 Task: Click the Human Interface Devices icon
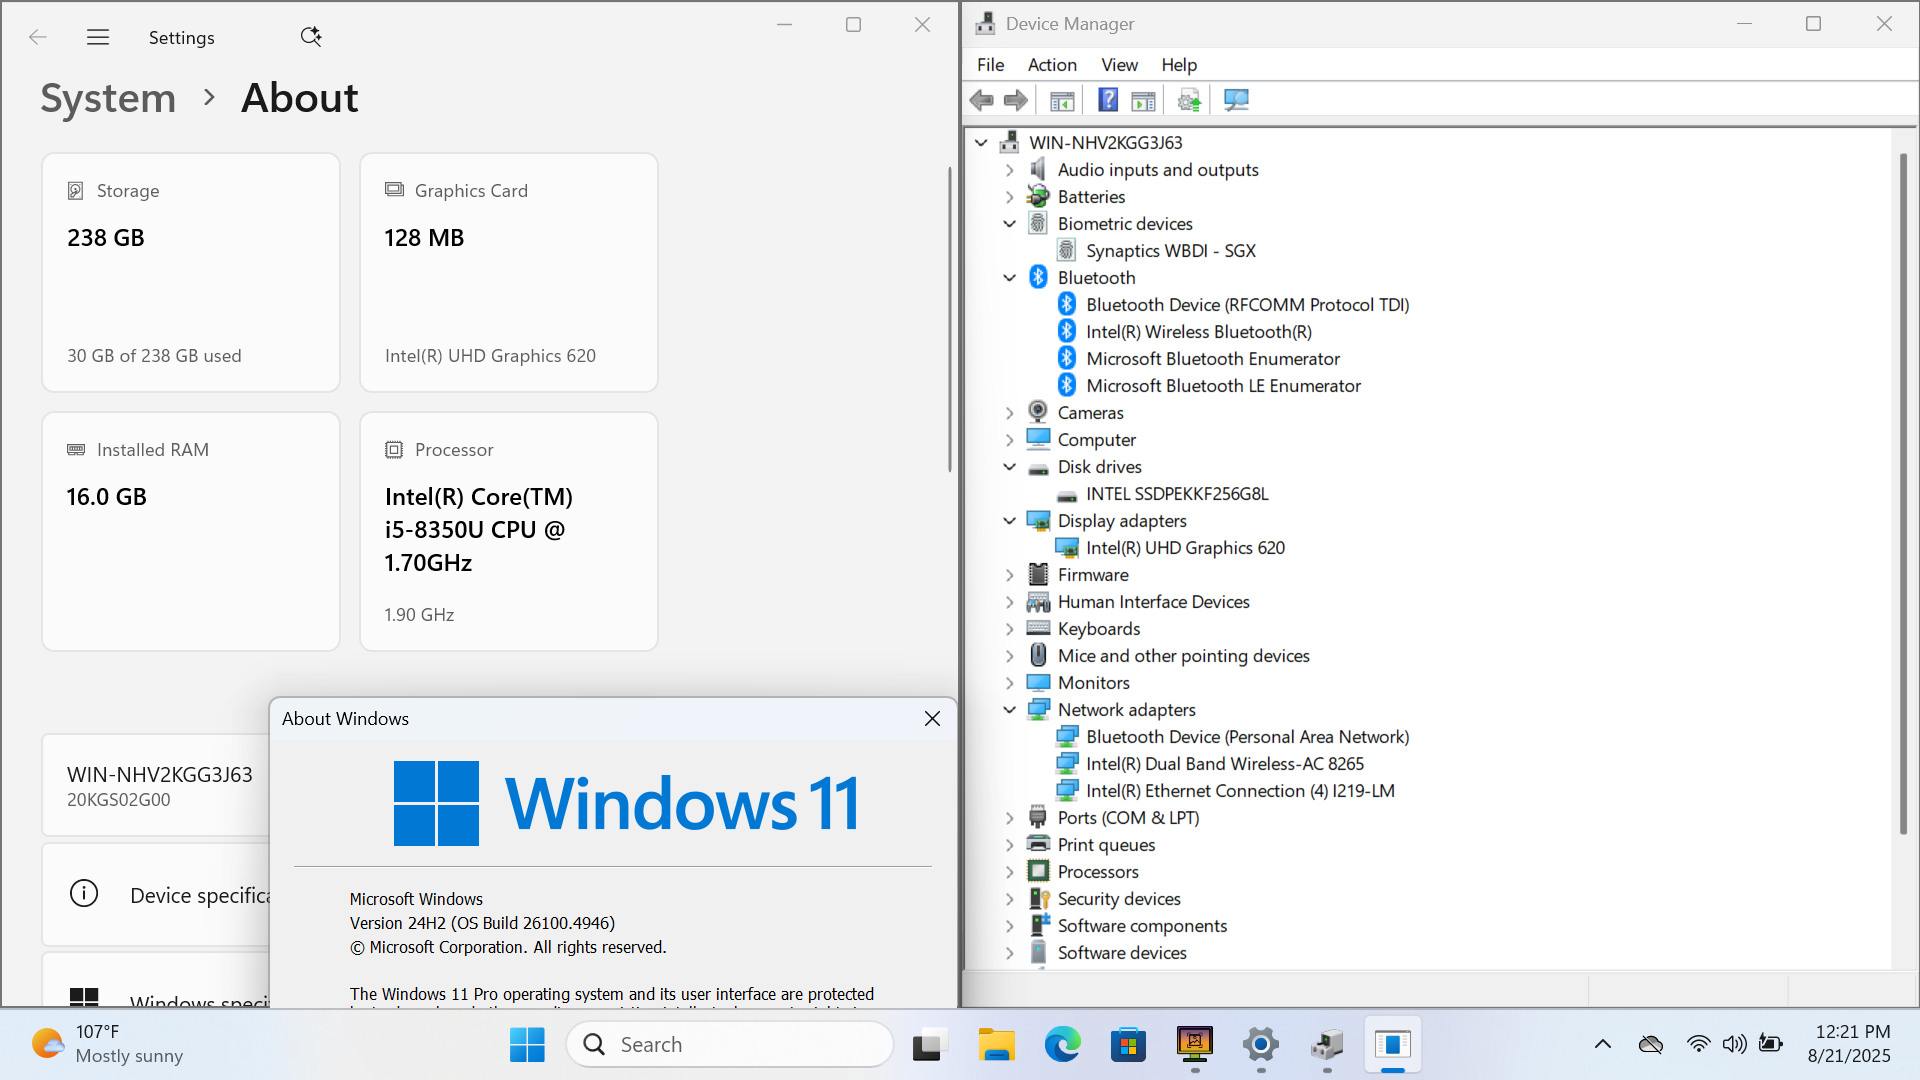click(x=1039, y=602)
